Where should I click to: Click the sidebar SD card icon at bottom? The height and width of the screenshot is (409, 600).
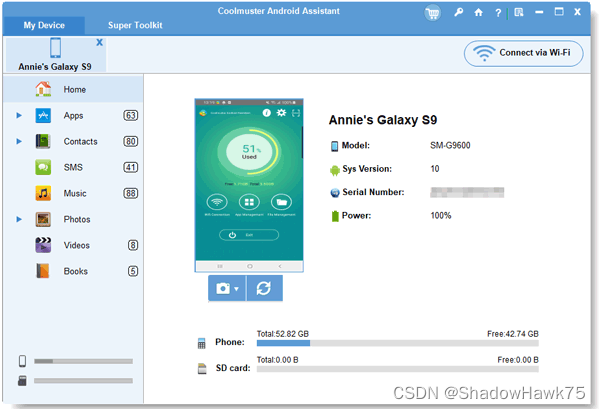click(22, 381)
